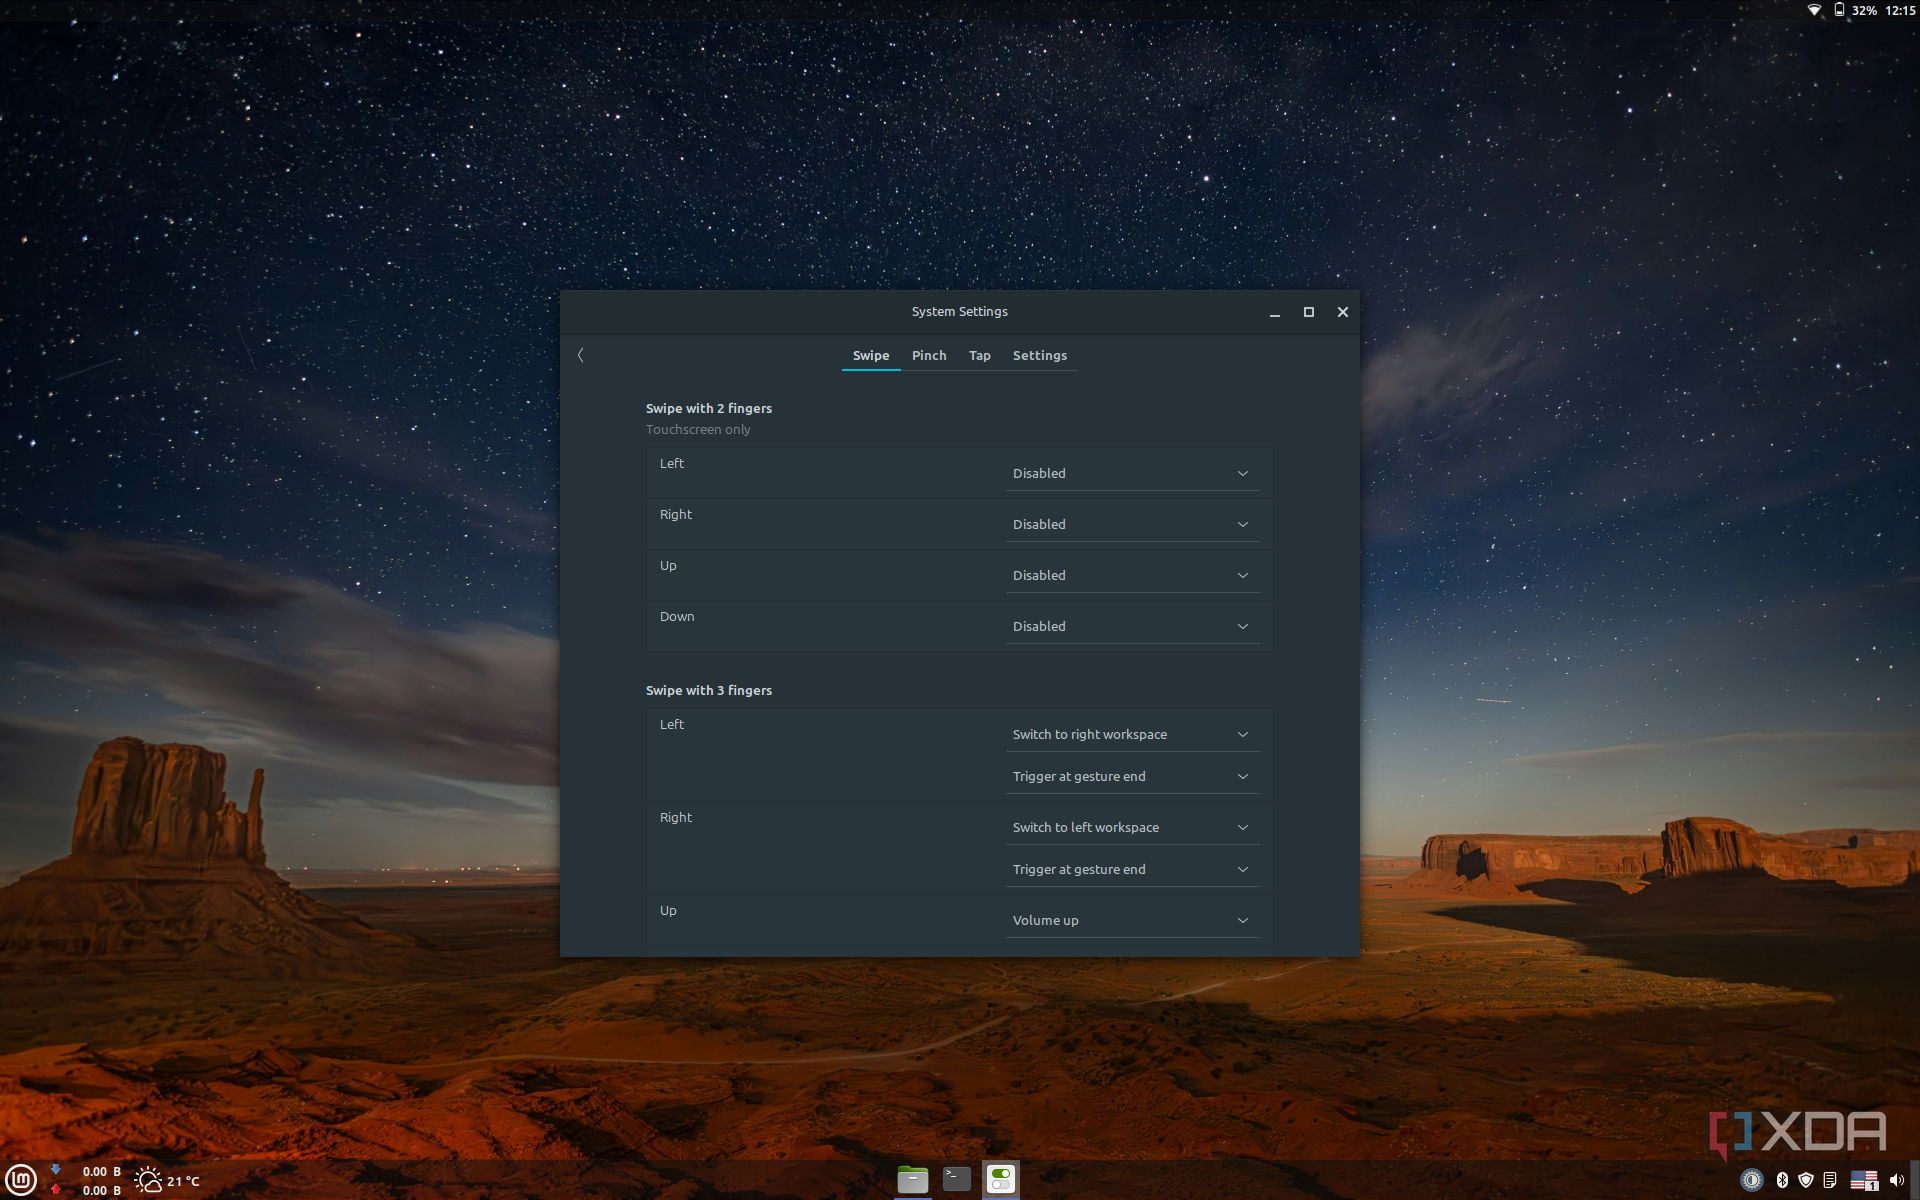Click the shield update manager icon
Image resolution: width=1920 pixels, height=1200 pixels.
click(1806, 1181)
